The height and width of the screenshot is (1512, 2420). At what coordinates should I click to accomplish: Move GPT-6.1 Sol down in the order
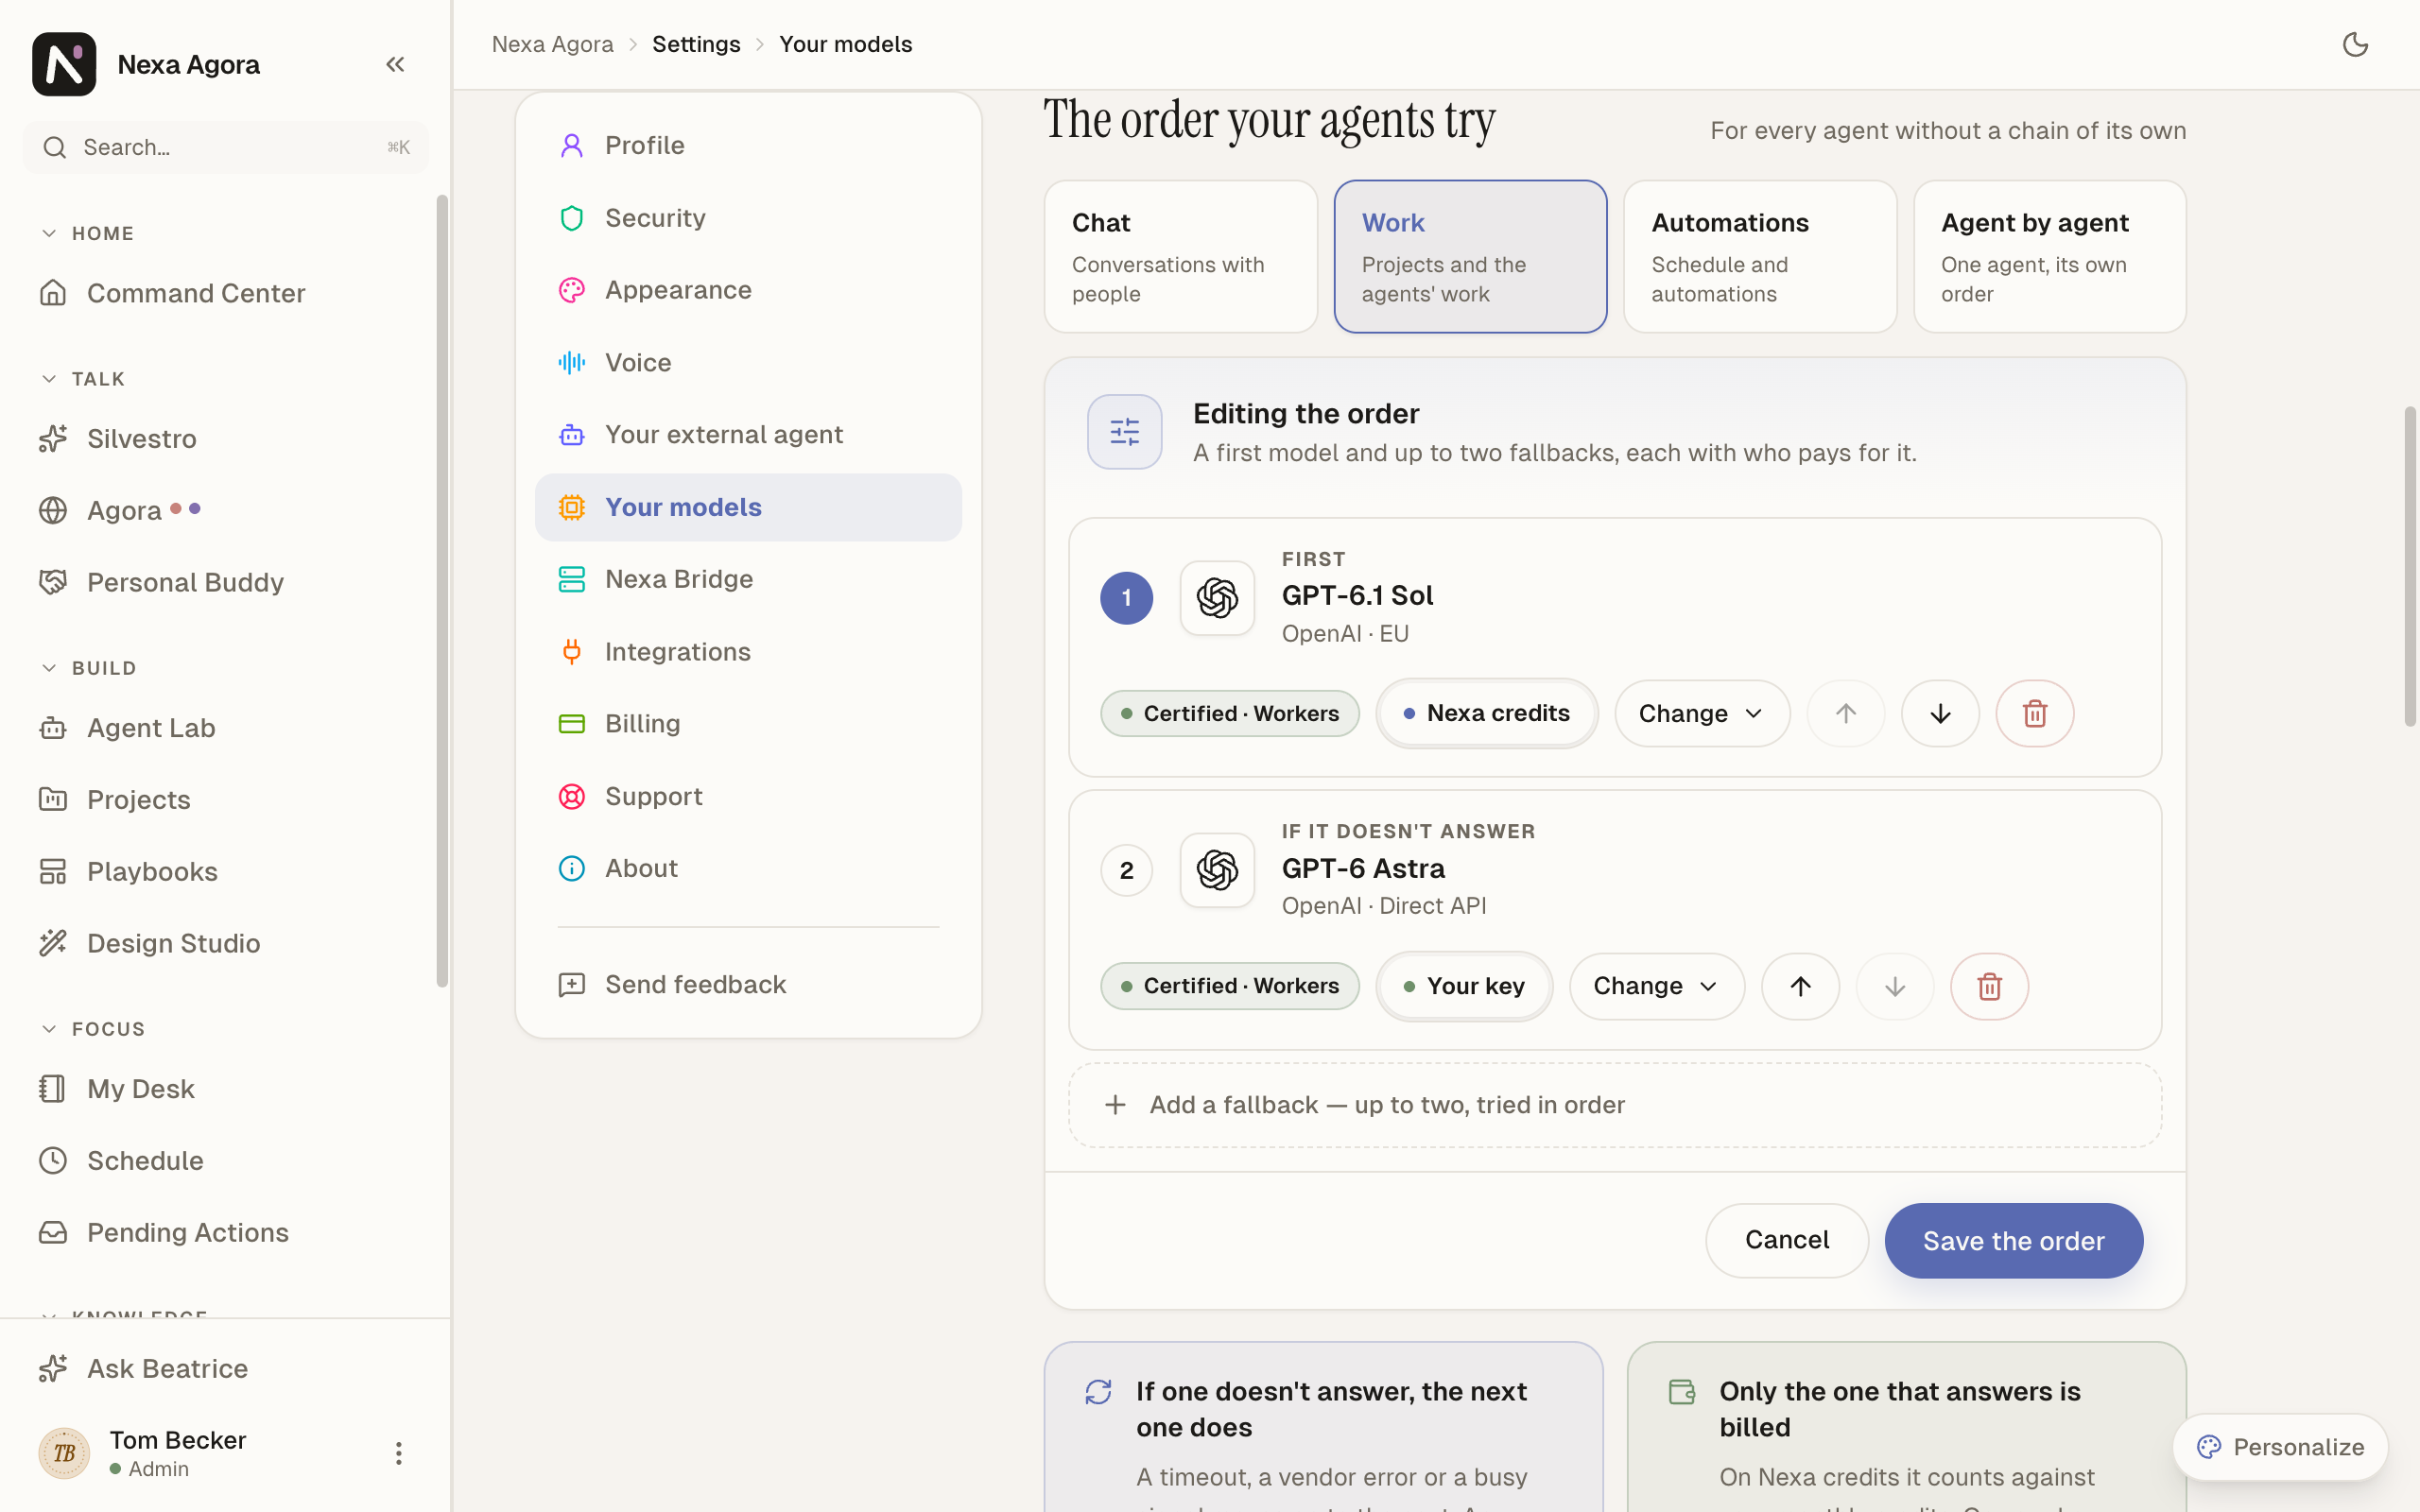1940,713
